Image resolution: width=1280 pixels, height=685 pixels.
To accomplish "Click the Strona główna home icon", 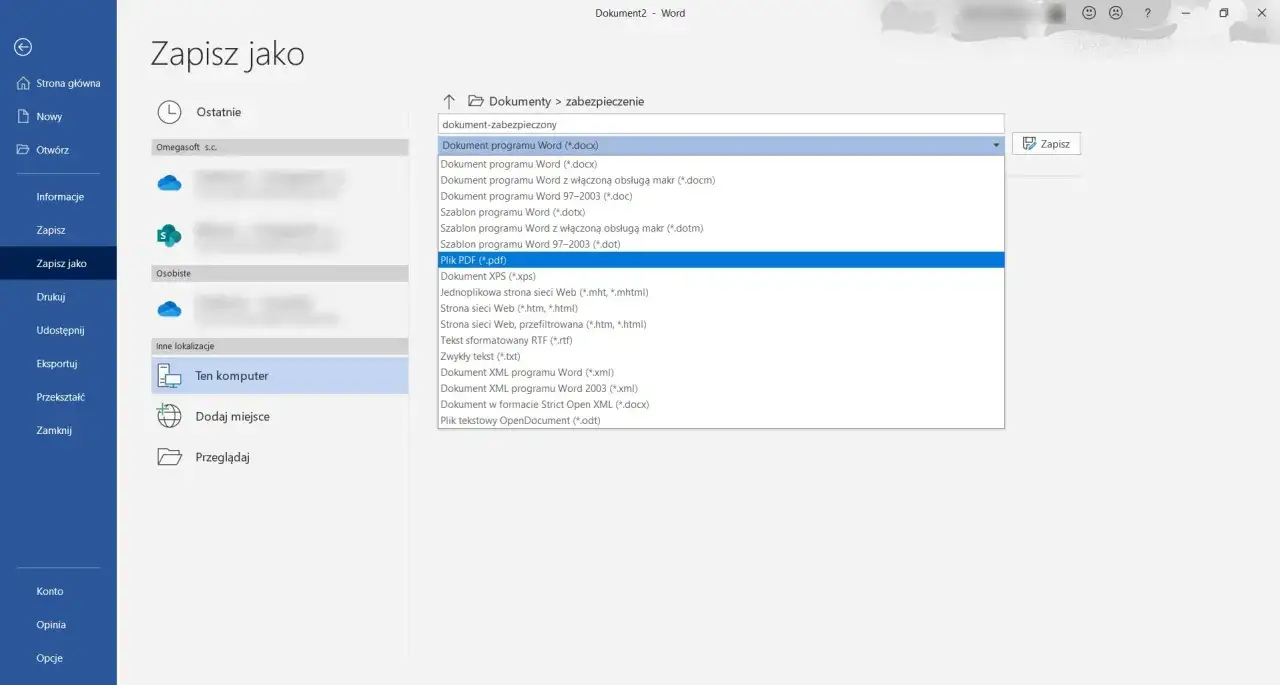I will [23, 83].
